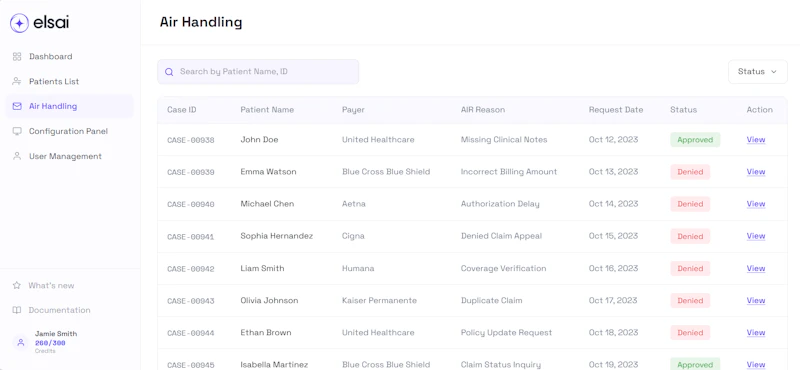Click Jamie Smith's avatar icon
Image resolution: width=800 pixels, height=370 pixels.
(x=20, y=342)
